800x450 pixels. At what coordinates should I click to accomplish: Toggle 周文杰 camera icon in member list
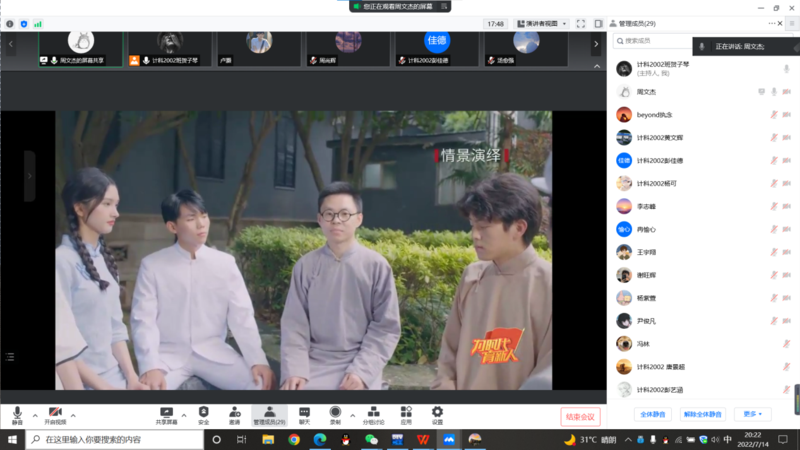787,92
